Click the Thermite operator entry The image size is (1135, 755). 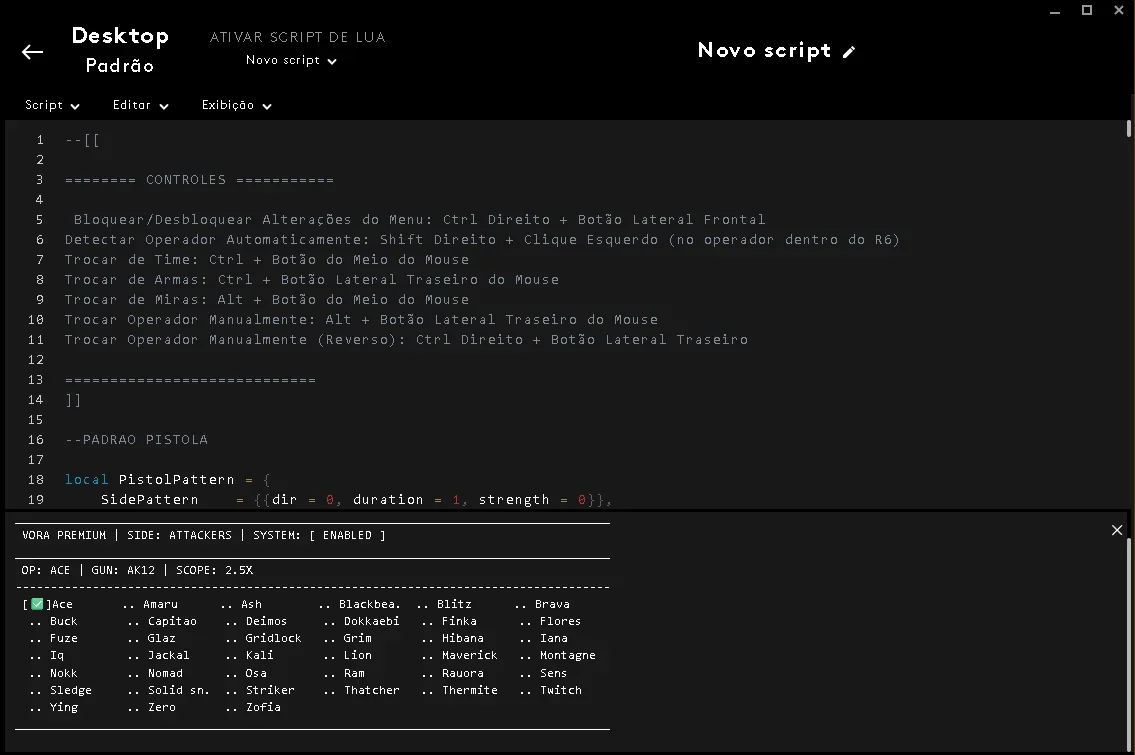[x=470, y=690]
